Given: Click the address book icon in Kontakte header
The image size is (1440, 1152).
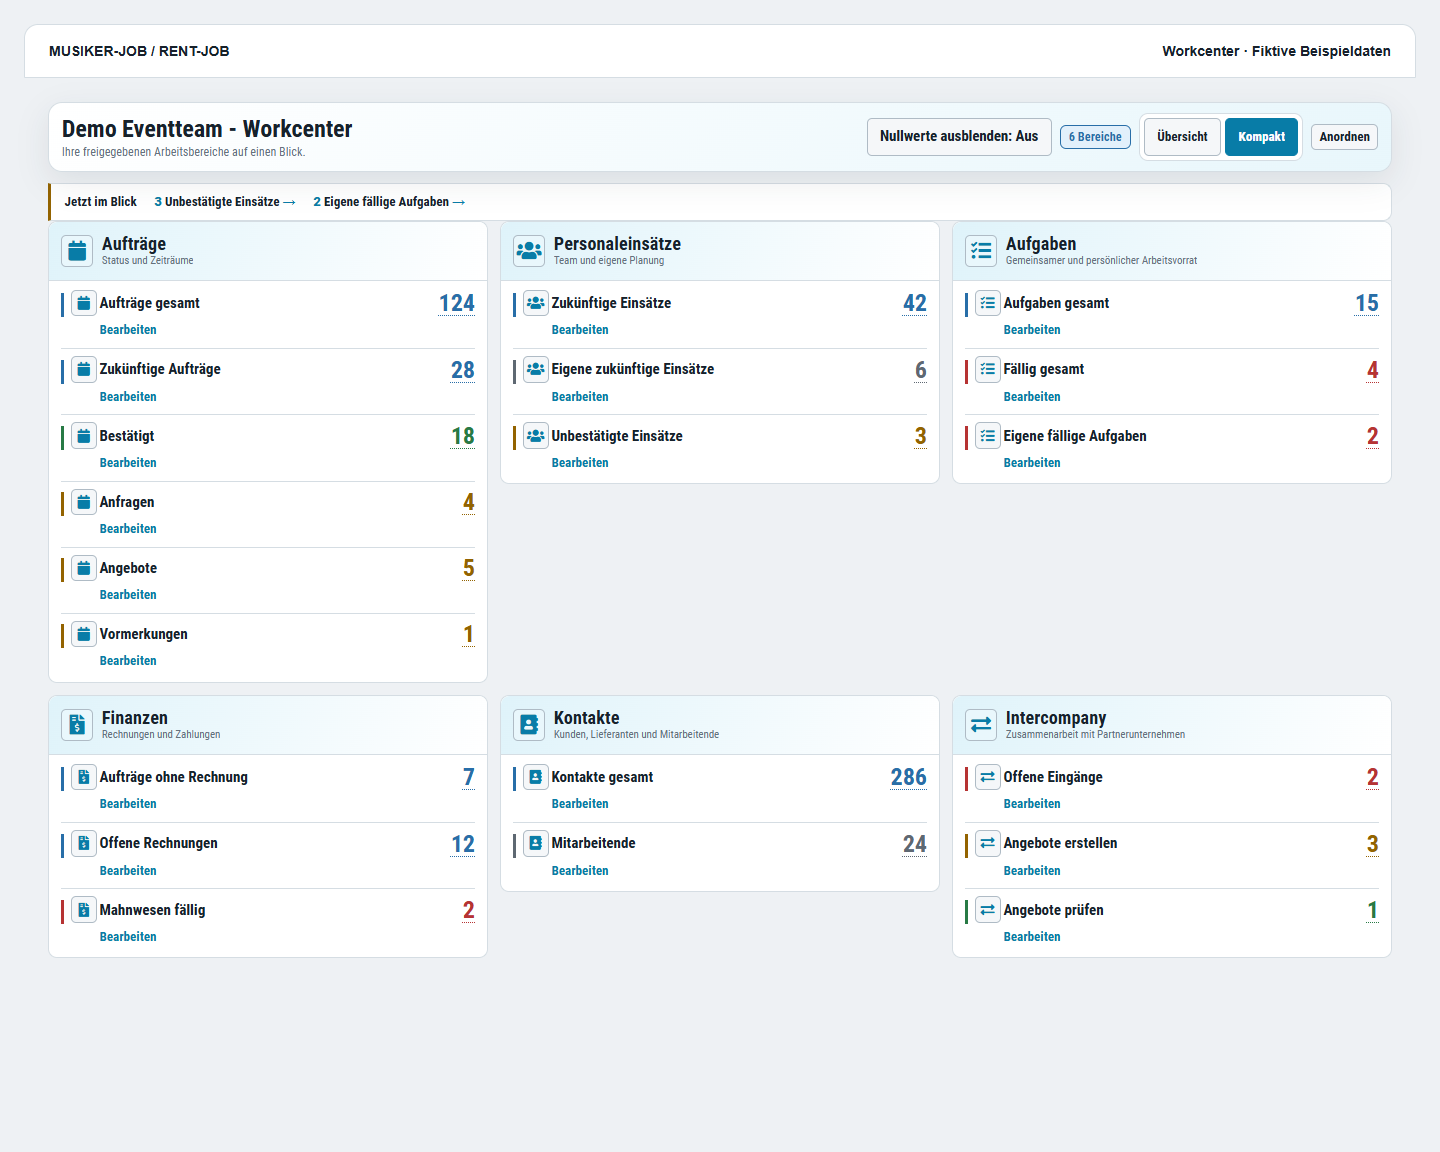Looking at the screenshot, I should tap(529, 725).
